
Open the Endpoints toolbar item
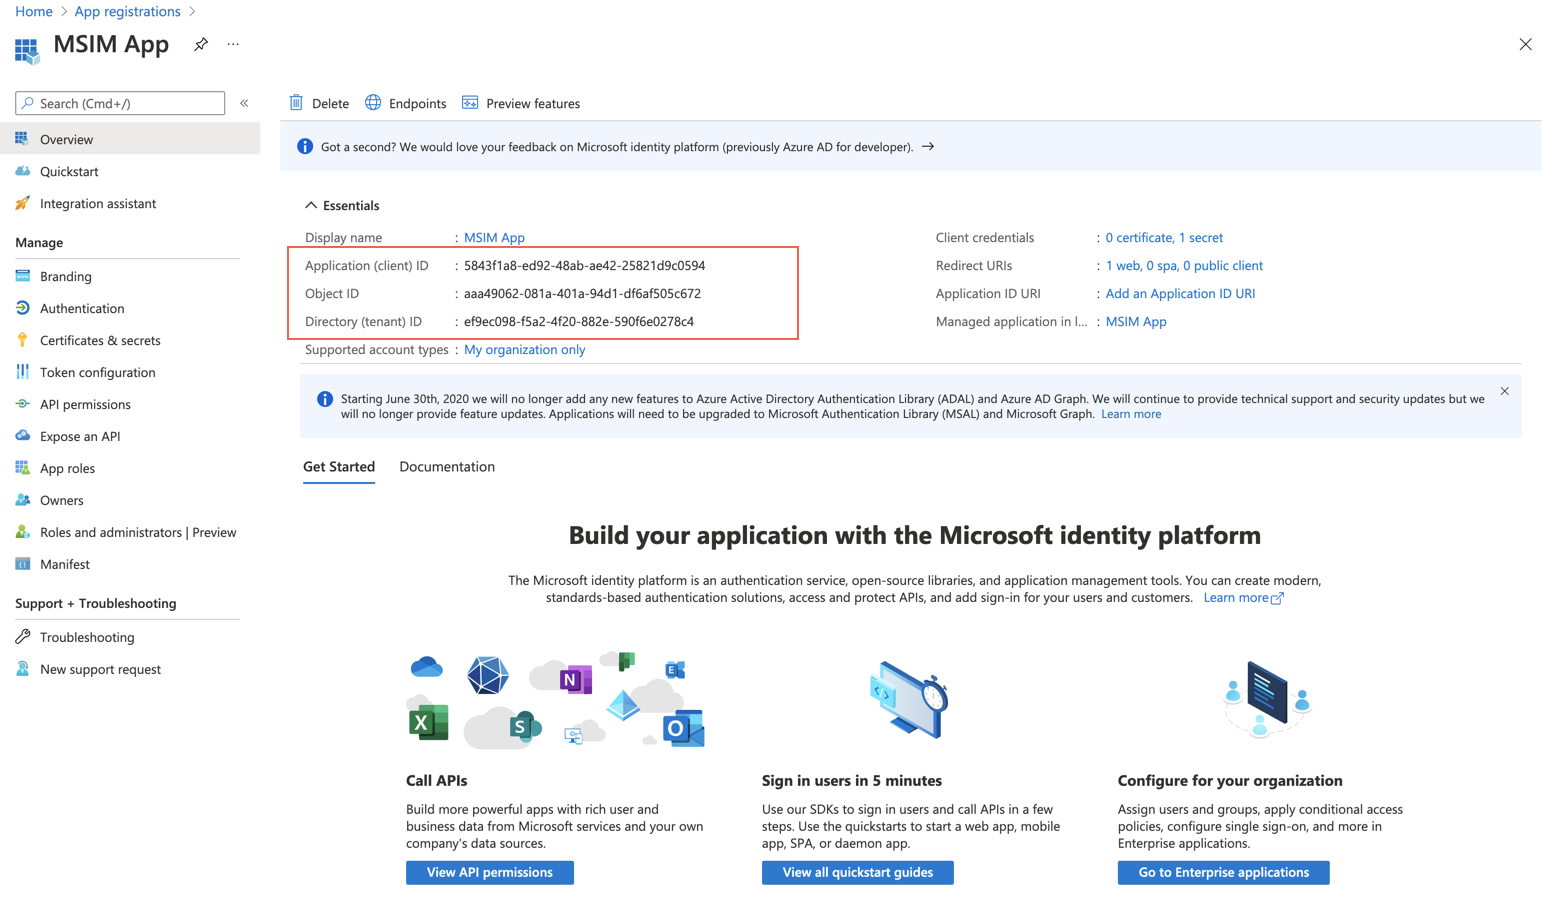coord(406,103)
